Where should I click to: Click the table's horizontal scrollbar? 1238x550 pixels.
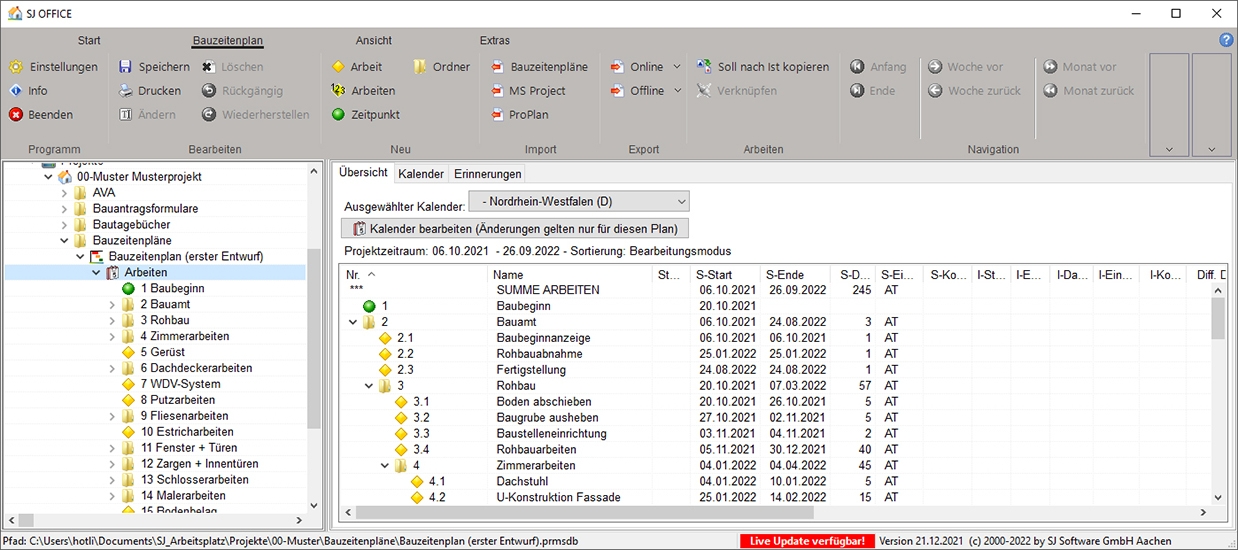tap(775, 512)
